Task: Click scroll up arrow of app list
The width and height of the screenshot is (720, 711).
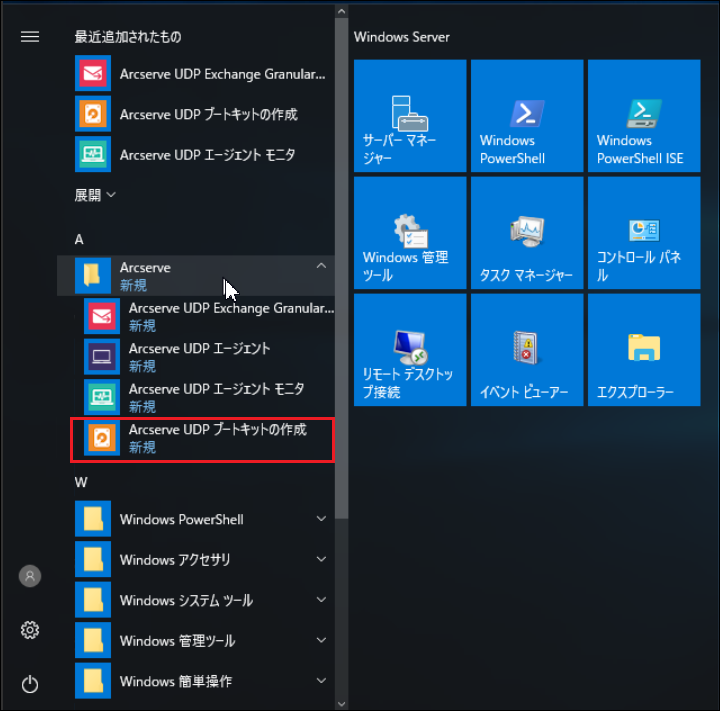Action: click(341, 11)
